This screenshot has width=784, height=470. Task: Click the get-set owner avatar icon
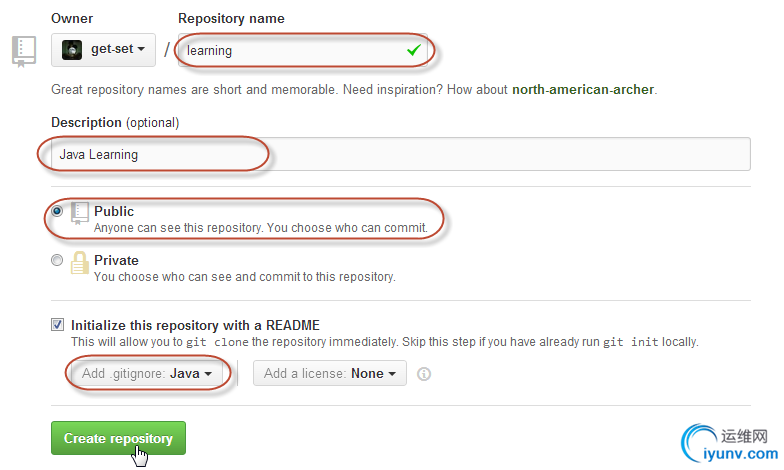pyautogui.click(x=72, y=49)
